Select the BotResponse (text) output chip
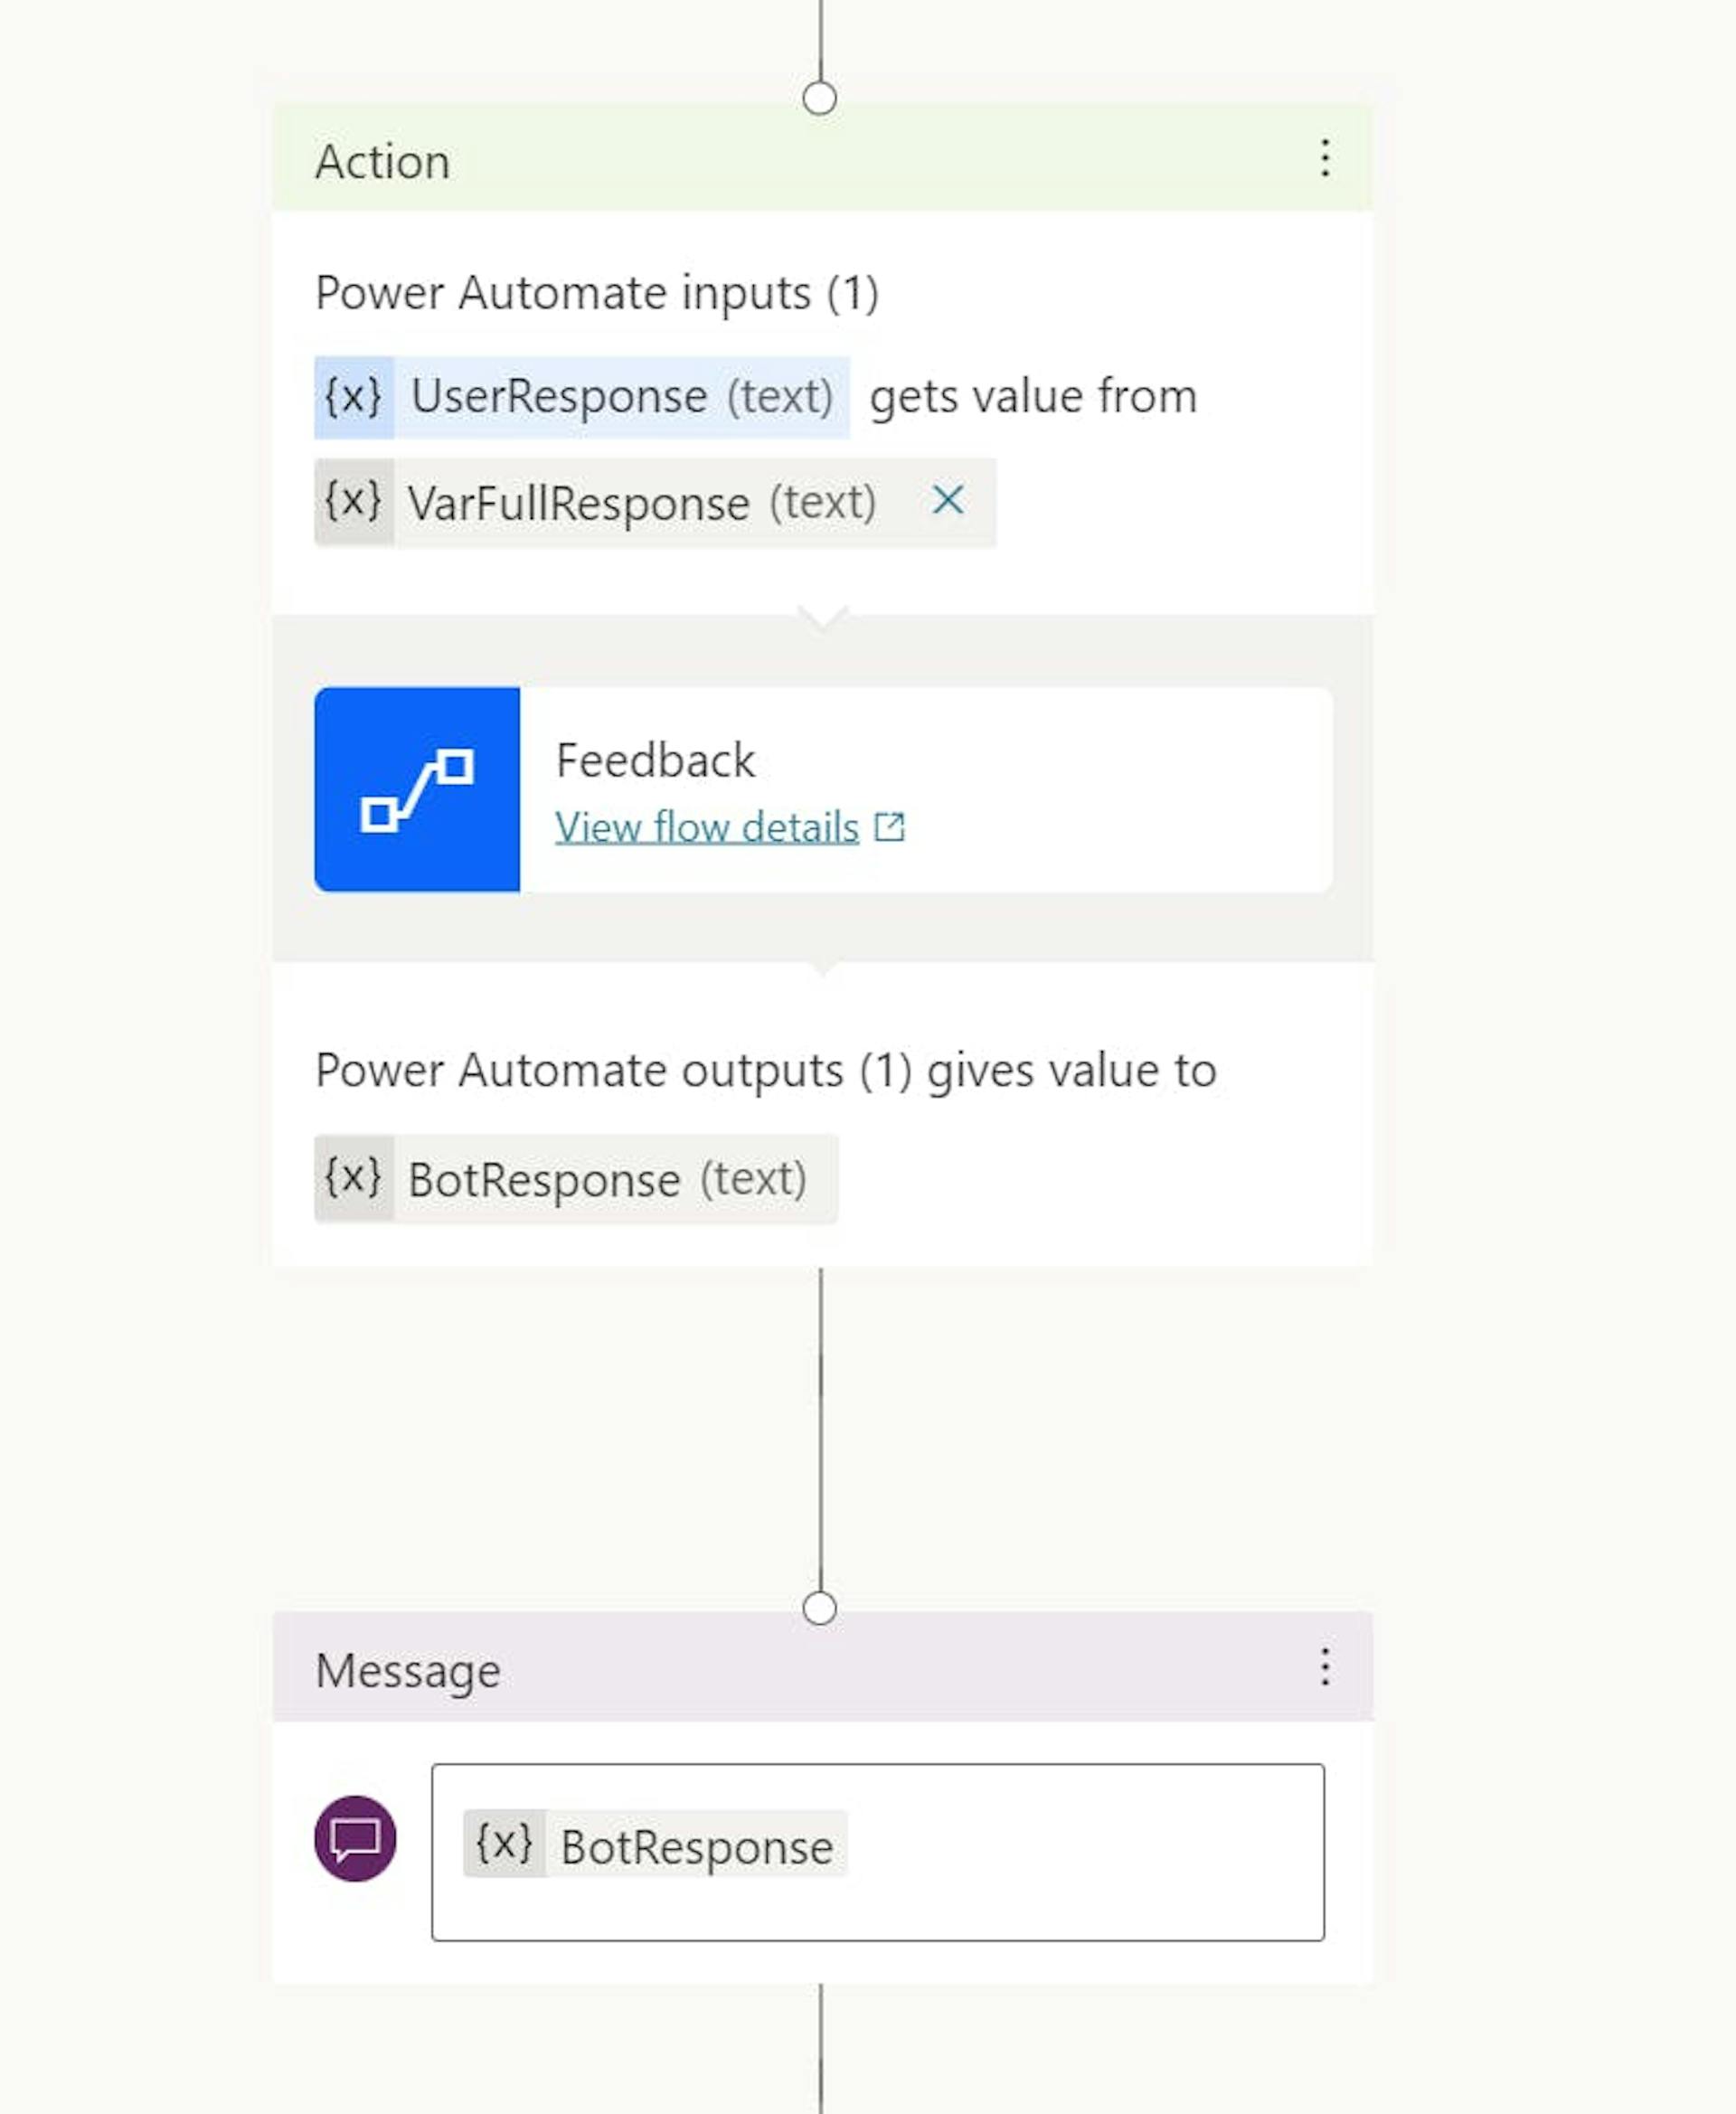This screenshot has width=1736, height=2114. (575, 1181)
